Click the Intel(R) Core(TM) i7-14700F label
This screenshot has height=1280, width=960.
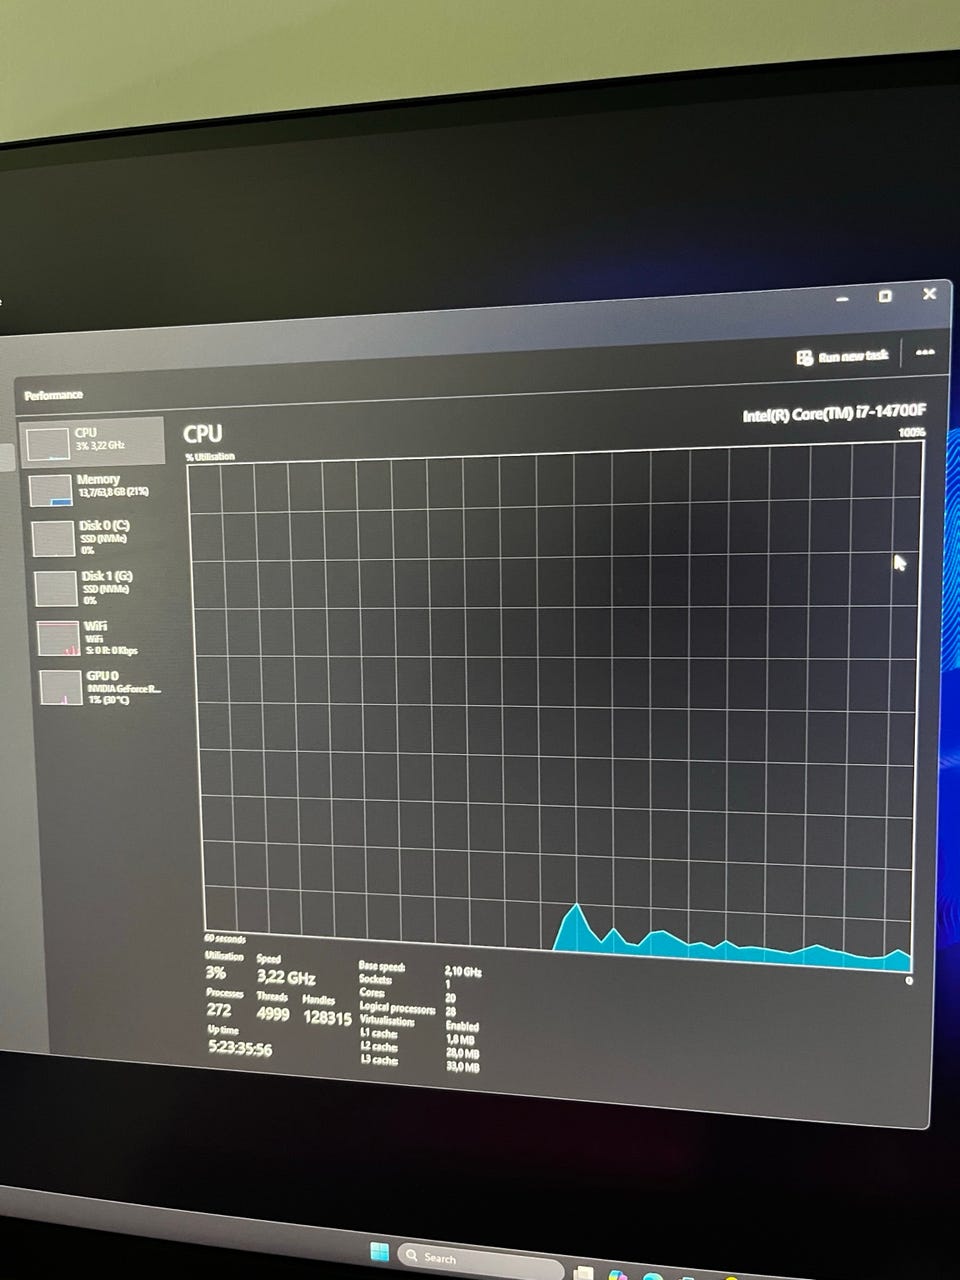tap(834, 414)
